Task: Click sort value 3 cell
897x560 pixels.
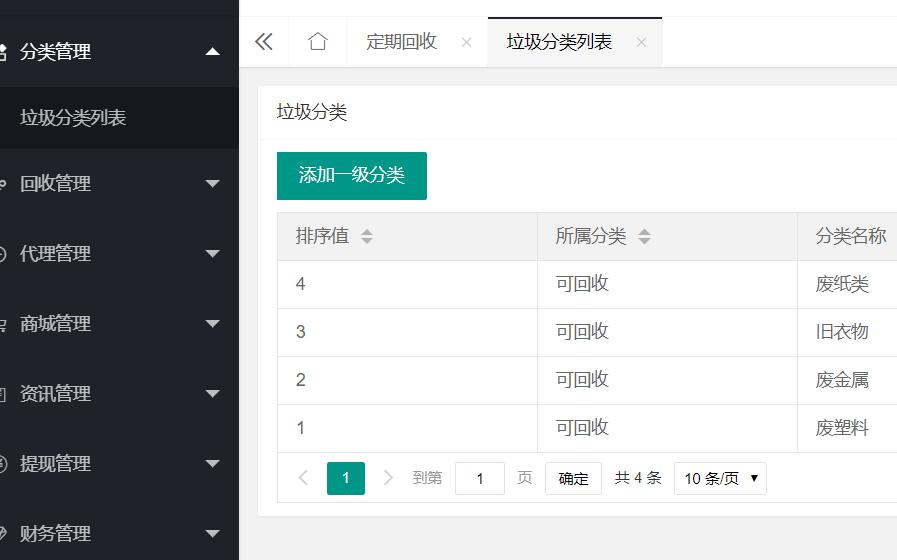Action: (x=407, y=332)
